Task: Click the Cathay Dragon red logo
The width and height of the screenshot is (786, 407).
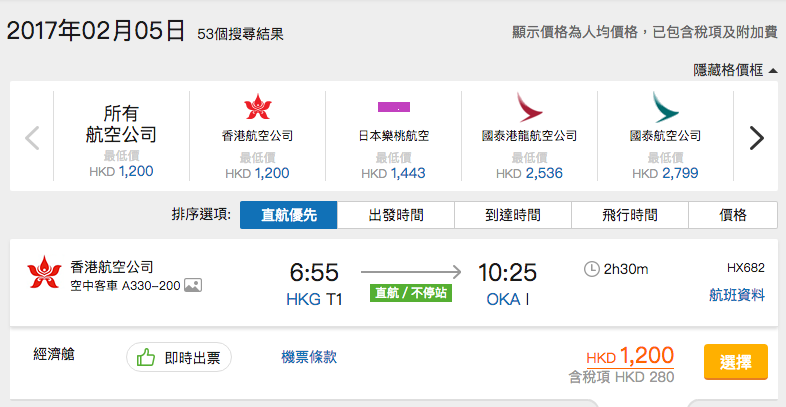Action: pos(529,107)
